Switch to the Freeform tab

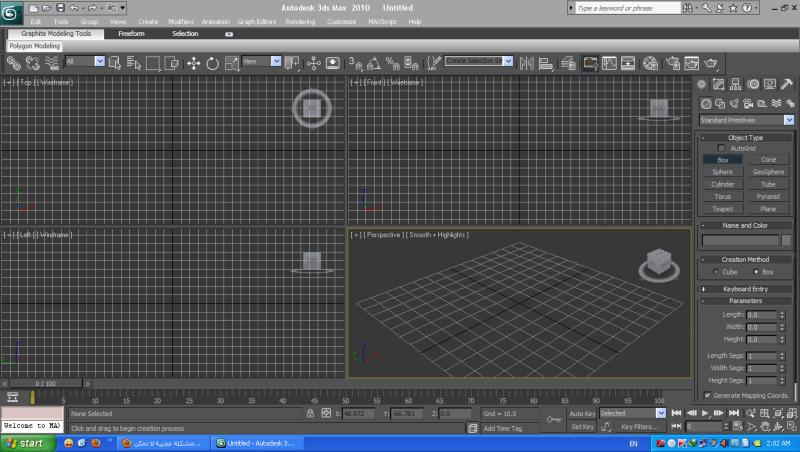pyautogui.click(x=132, y=33)
